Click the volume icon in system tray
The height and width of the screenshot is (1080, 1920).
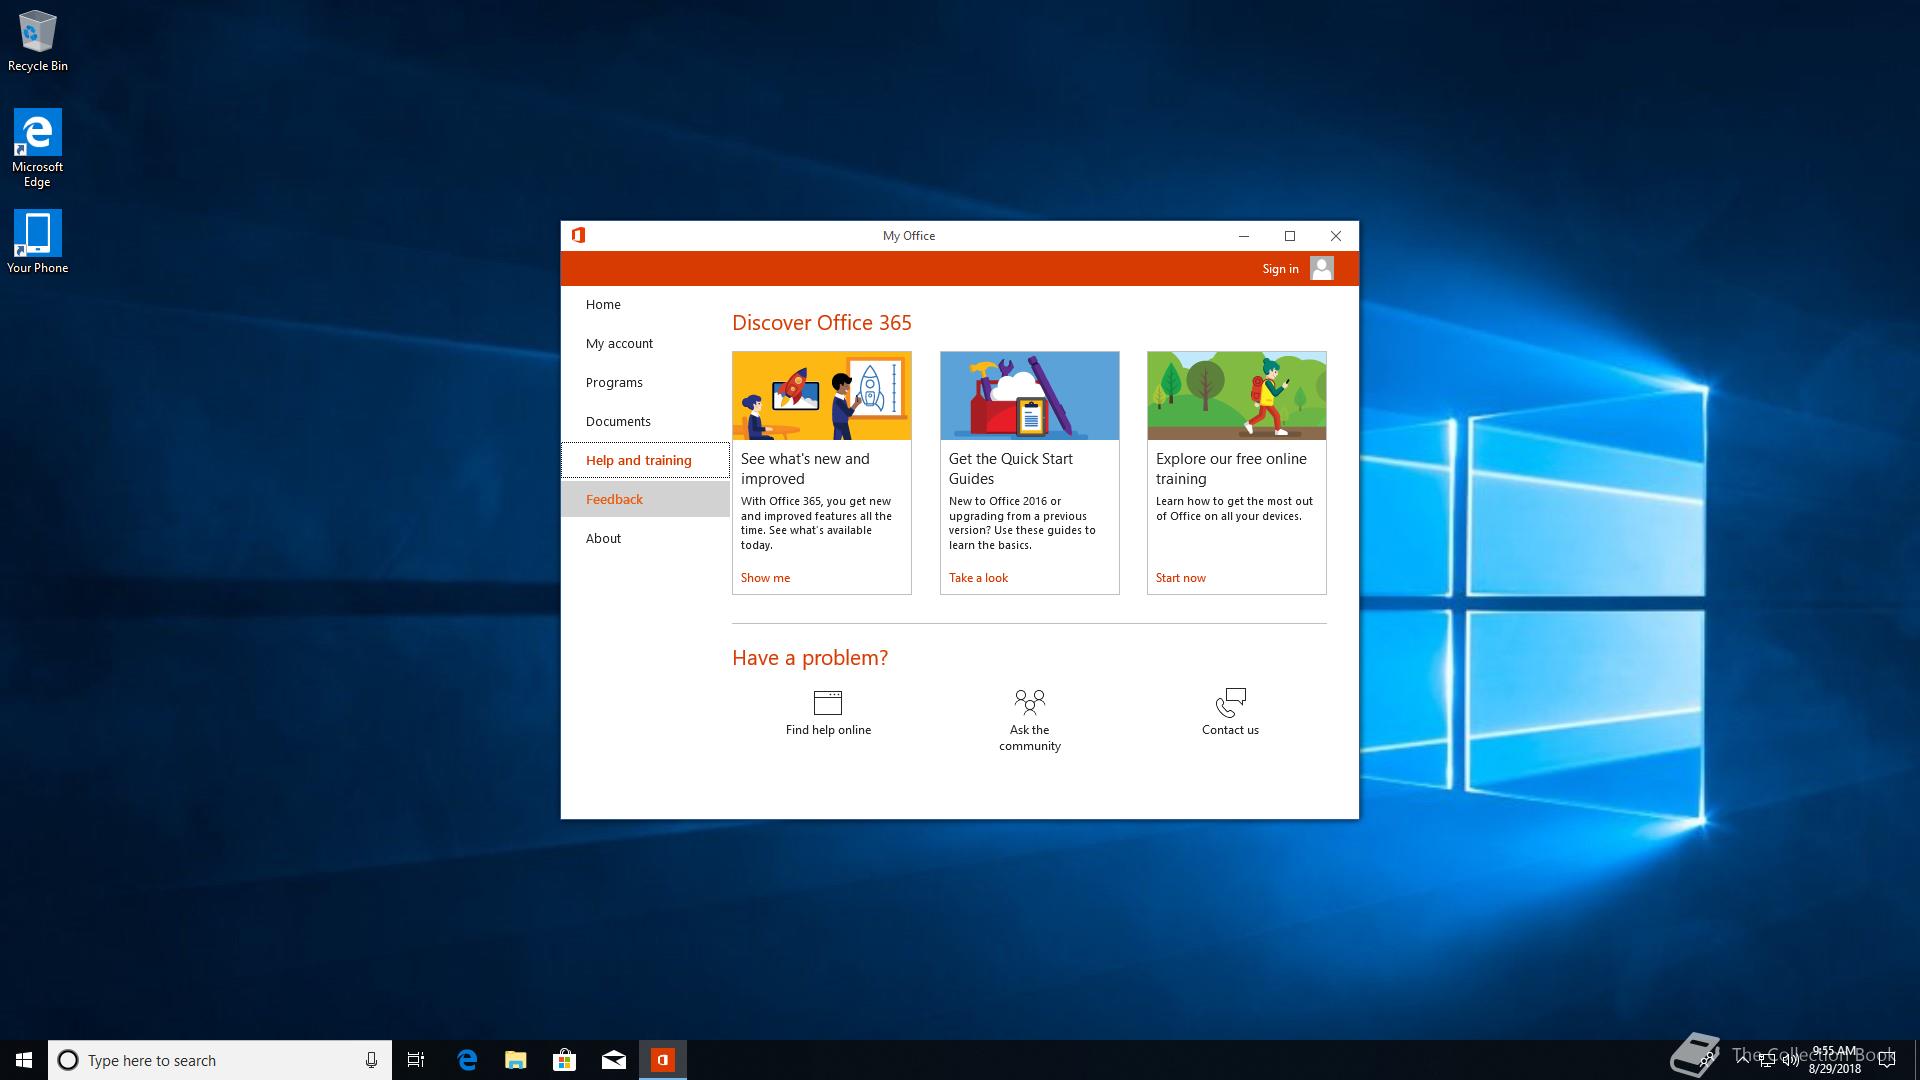click(x=1791, y=1060)
